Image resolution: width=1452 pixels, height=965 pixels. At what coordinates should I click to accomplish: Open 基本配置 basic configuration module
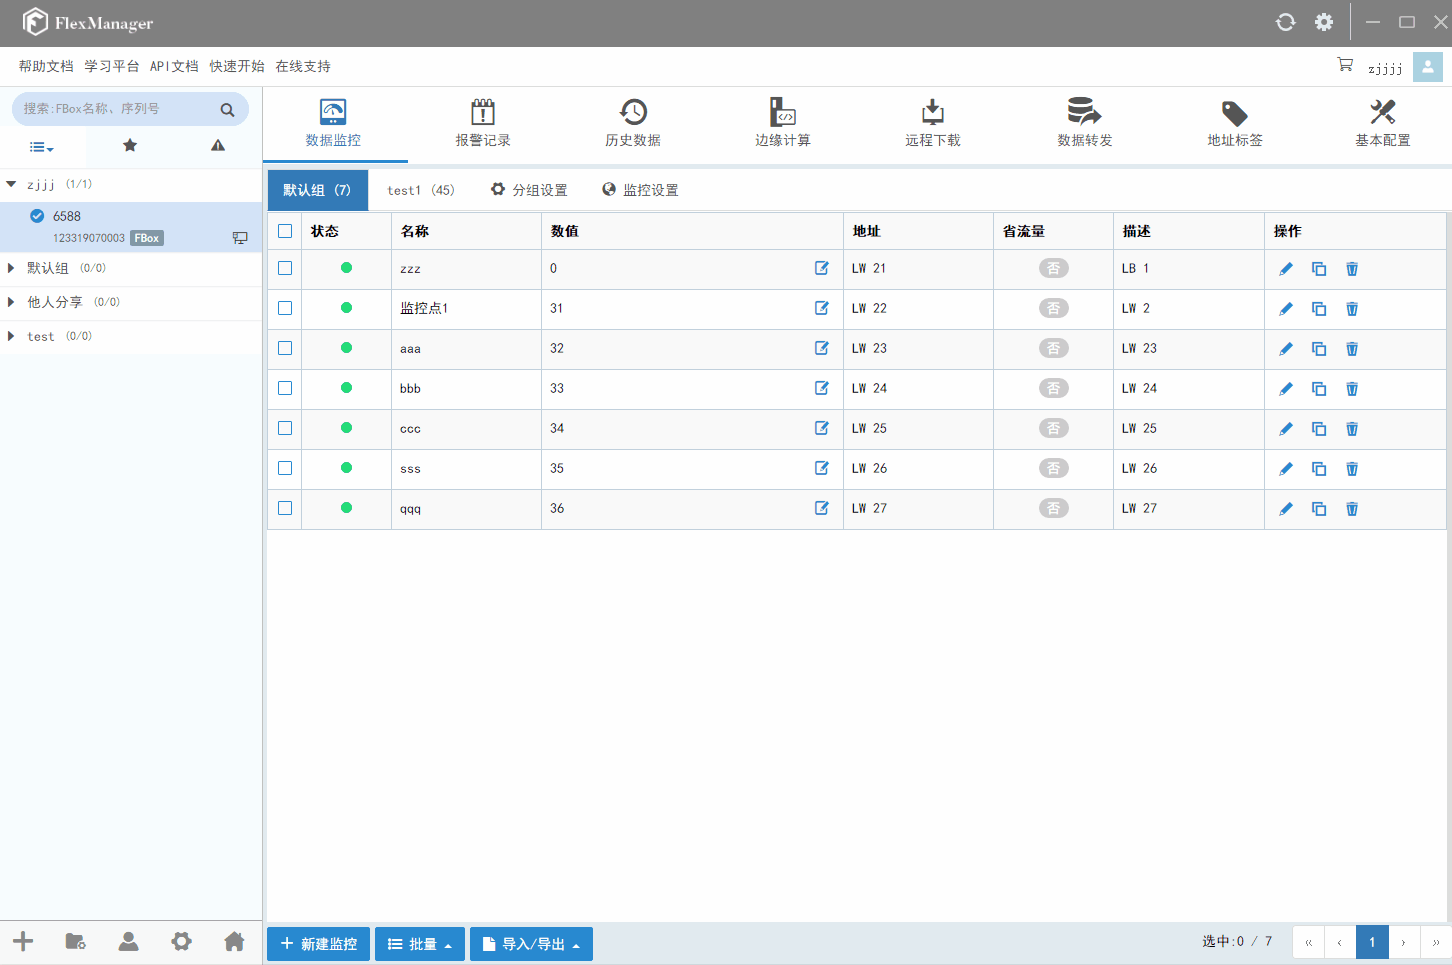pos(1383,123)
